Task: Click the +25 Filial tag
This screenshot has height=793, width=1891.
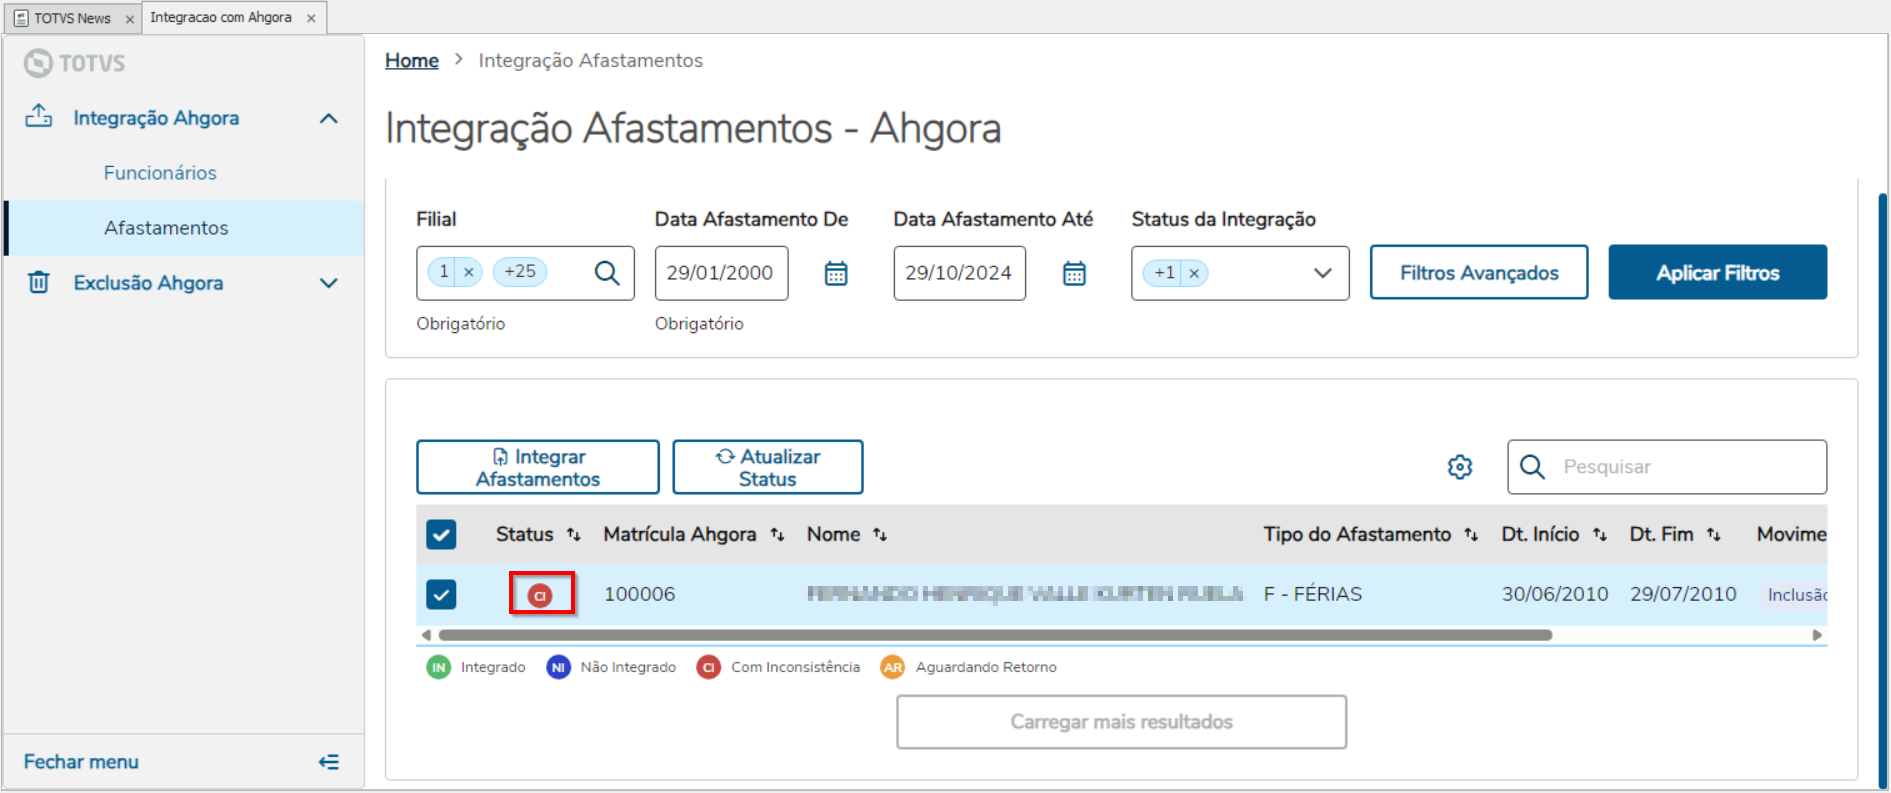Action: coord(520,272)
